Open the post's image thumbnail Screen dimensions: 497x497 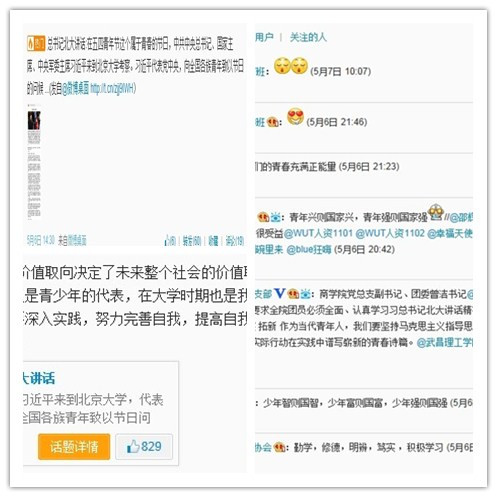[x=34, y=161]
